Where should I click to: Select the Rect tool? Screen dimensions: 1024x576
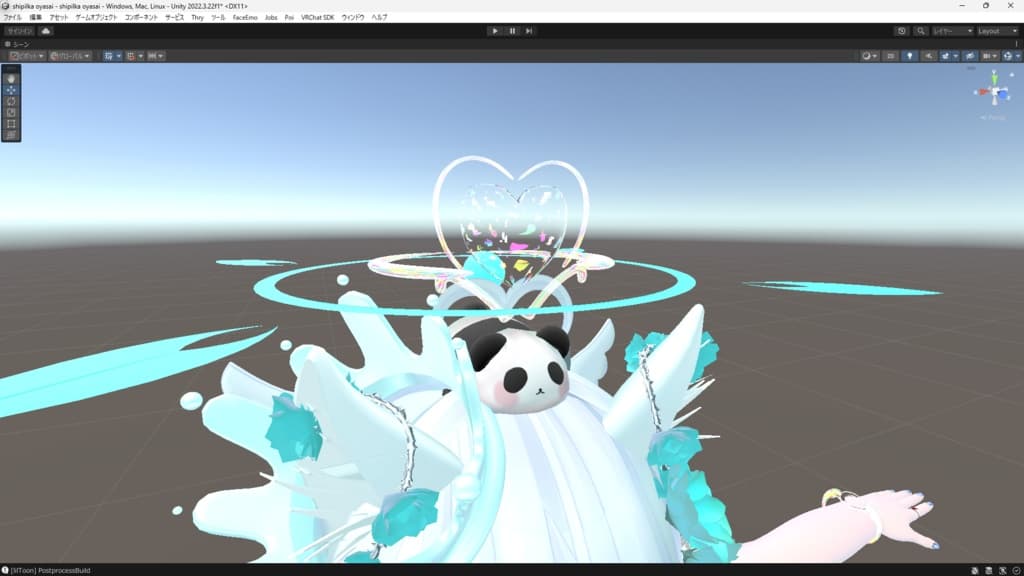[x=11, y=123]
